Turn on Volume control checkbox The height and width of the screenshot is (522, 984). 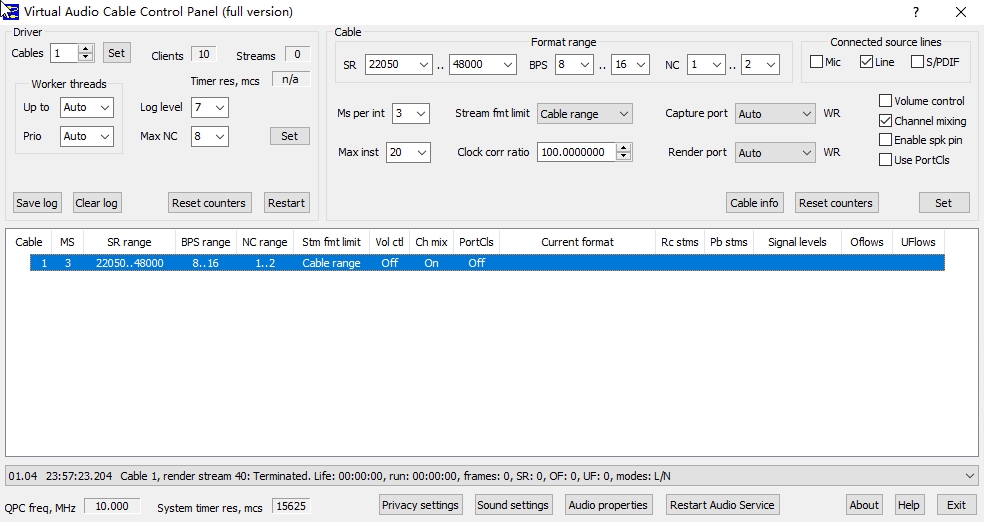point(885,101)
